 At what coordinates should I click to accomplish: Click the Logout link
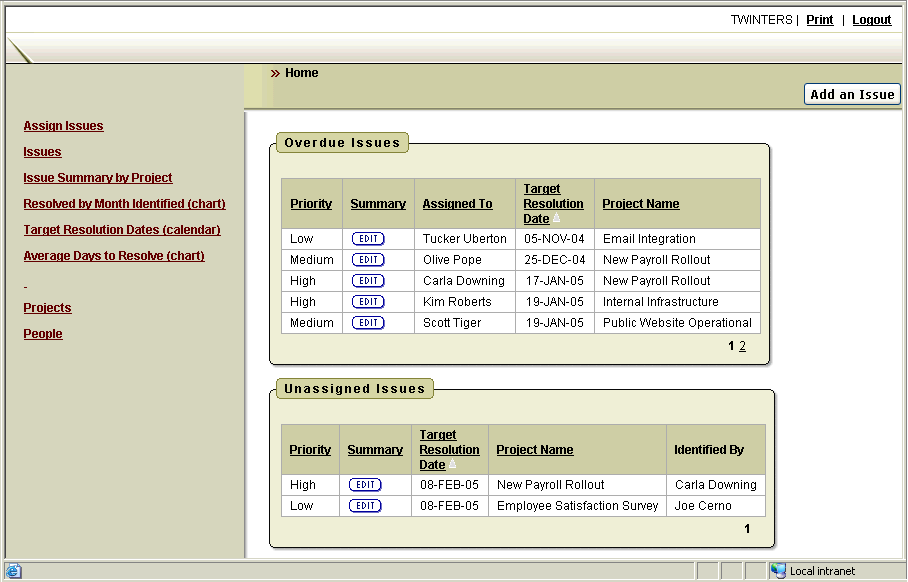click(871, 20)
